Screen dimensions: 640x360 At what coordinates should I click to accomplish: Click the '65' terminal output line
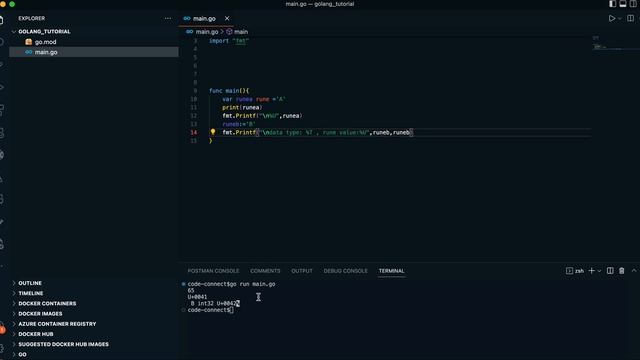click(191, 291)
